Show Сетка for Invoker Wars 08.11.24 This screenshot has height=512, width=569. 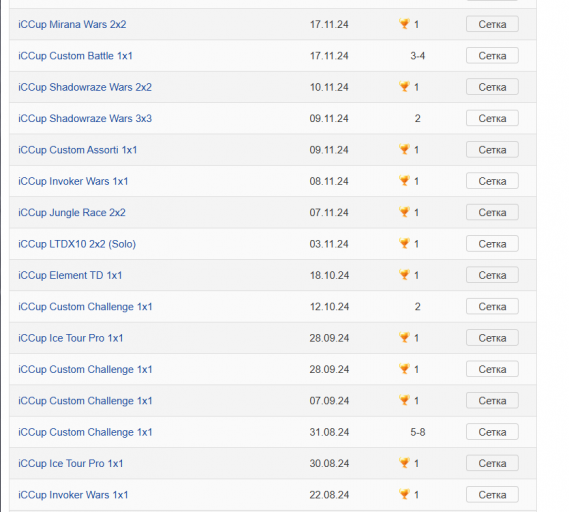click(492, 181)
